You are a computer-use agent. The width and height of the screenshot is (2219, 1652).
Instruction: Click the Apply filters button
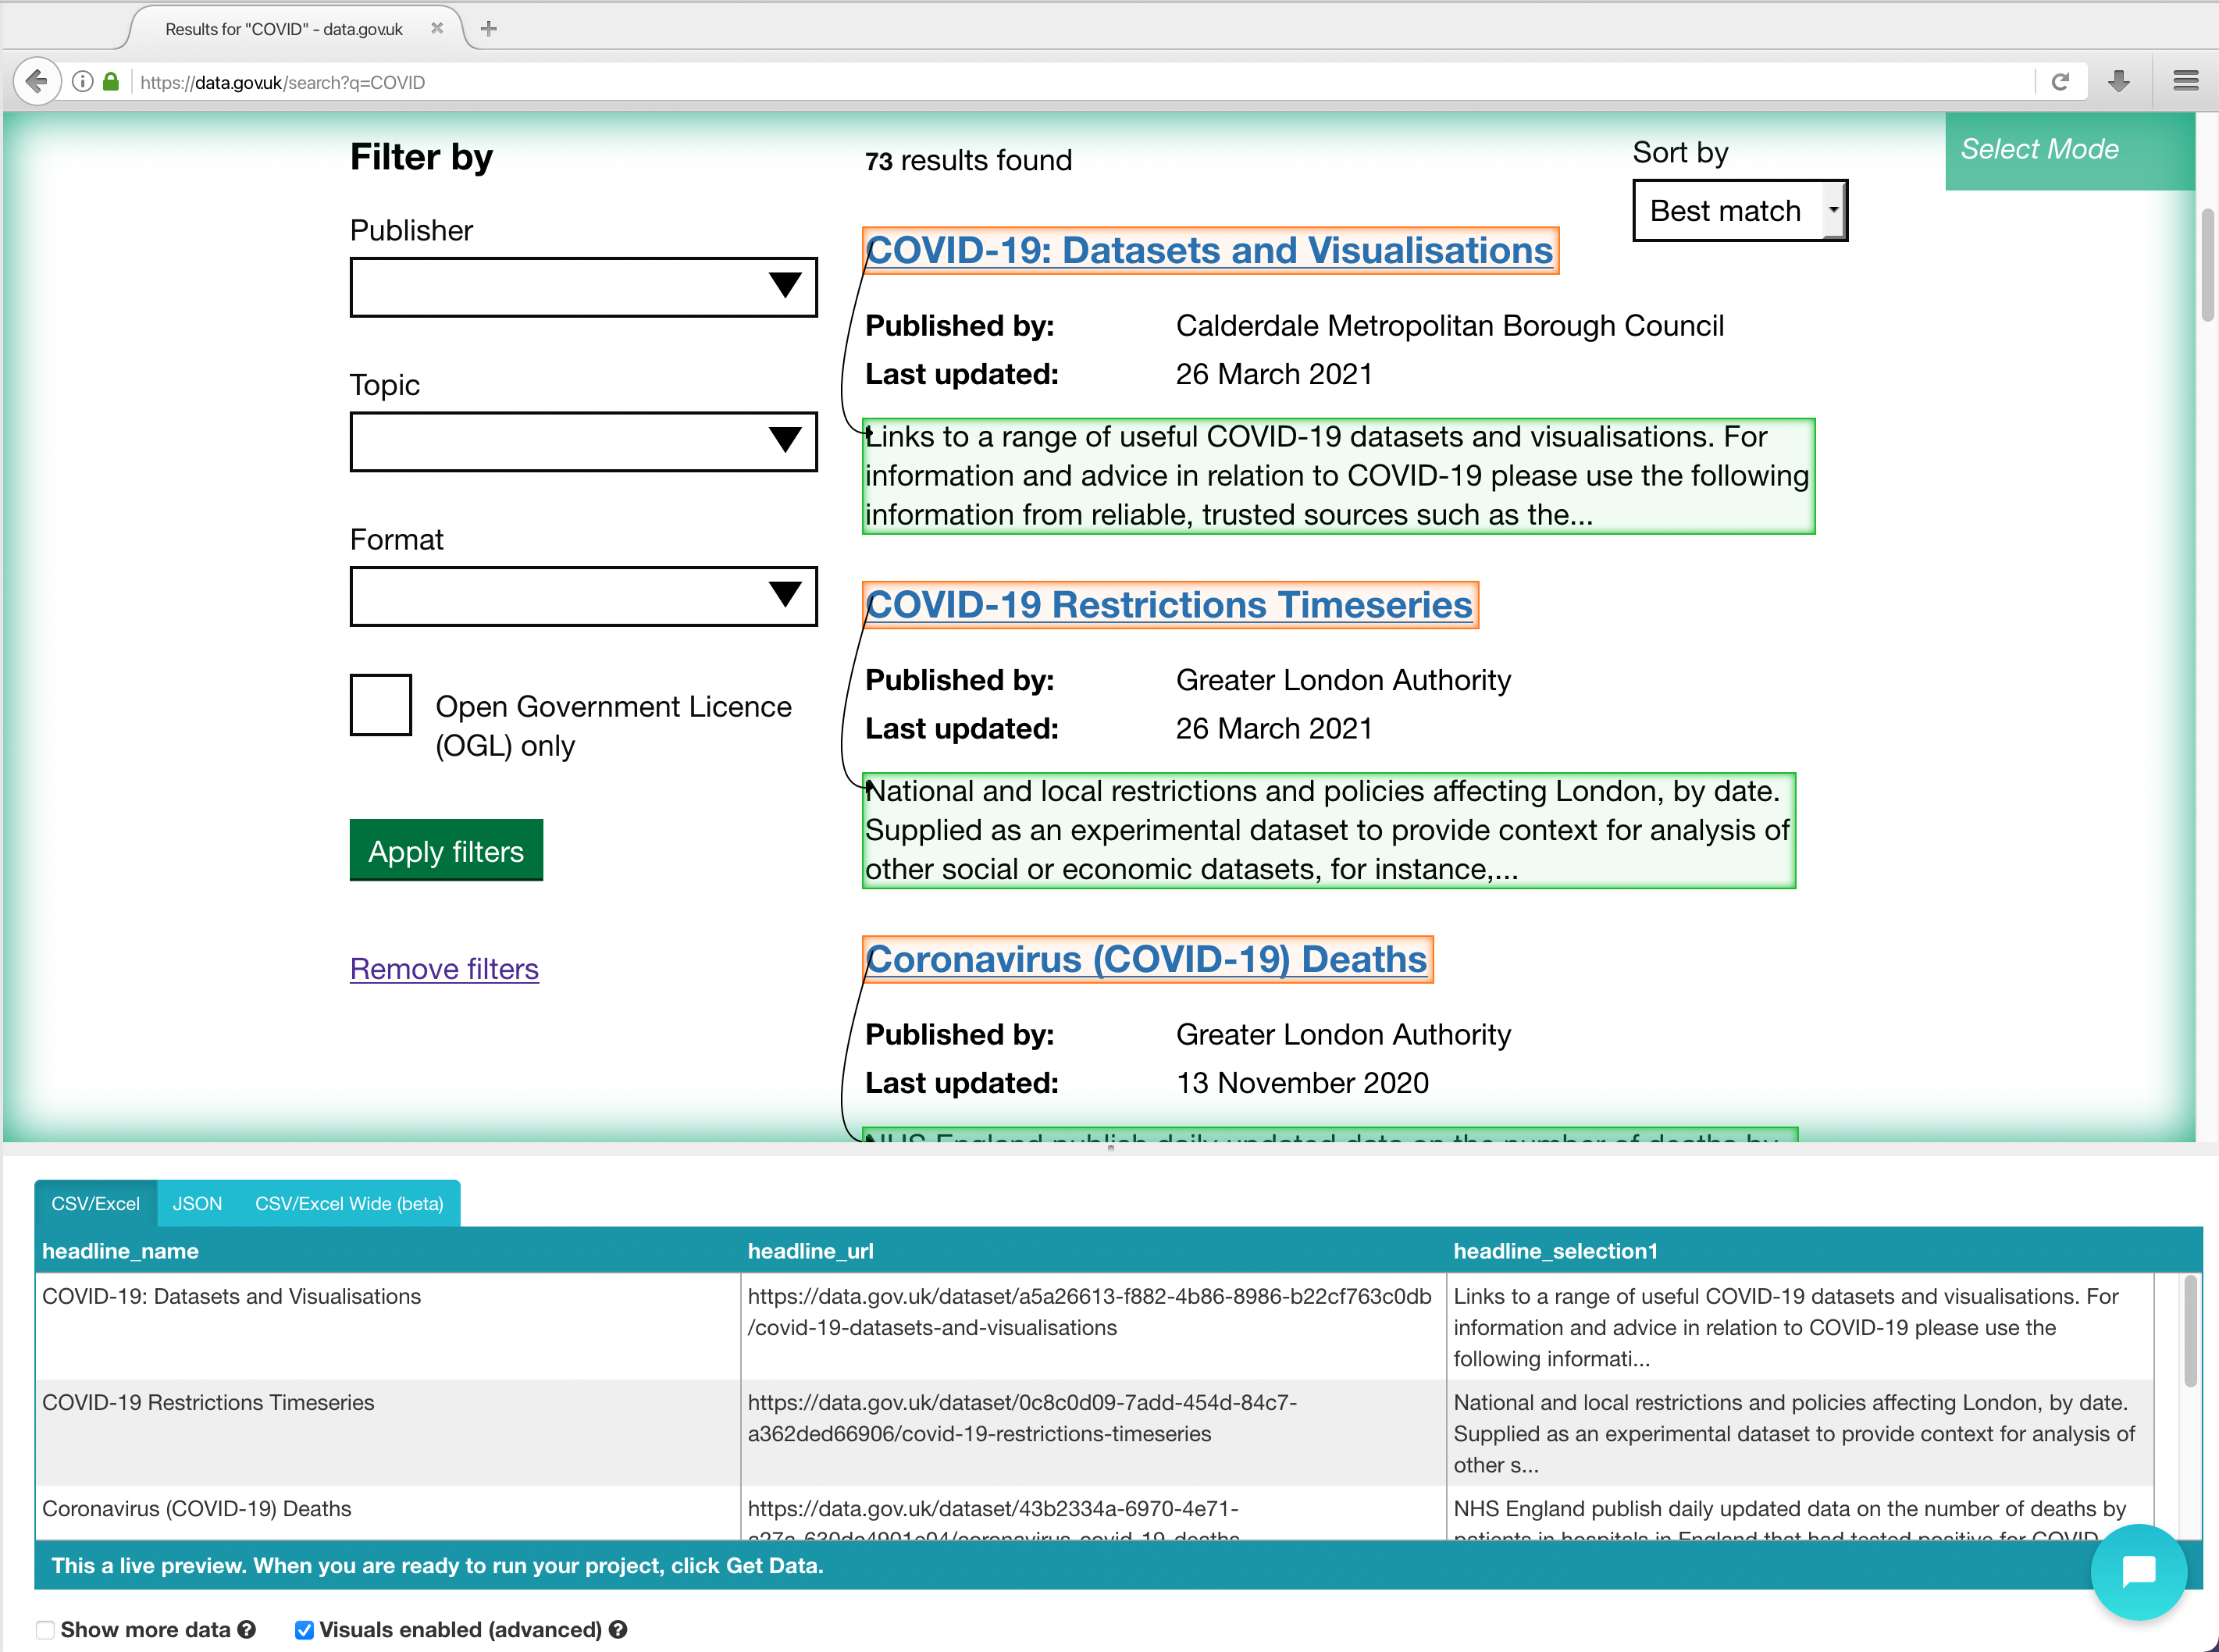tap(446, 851)
